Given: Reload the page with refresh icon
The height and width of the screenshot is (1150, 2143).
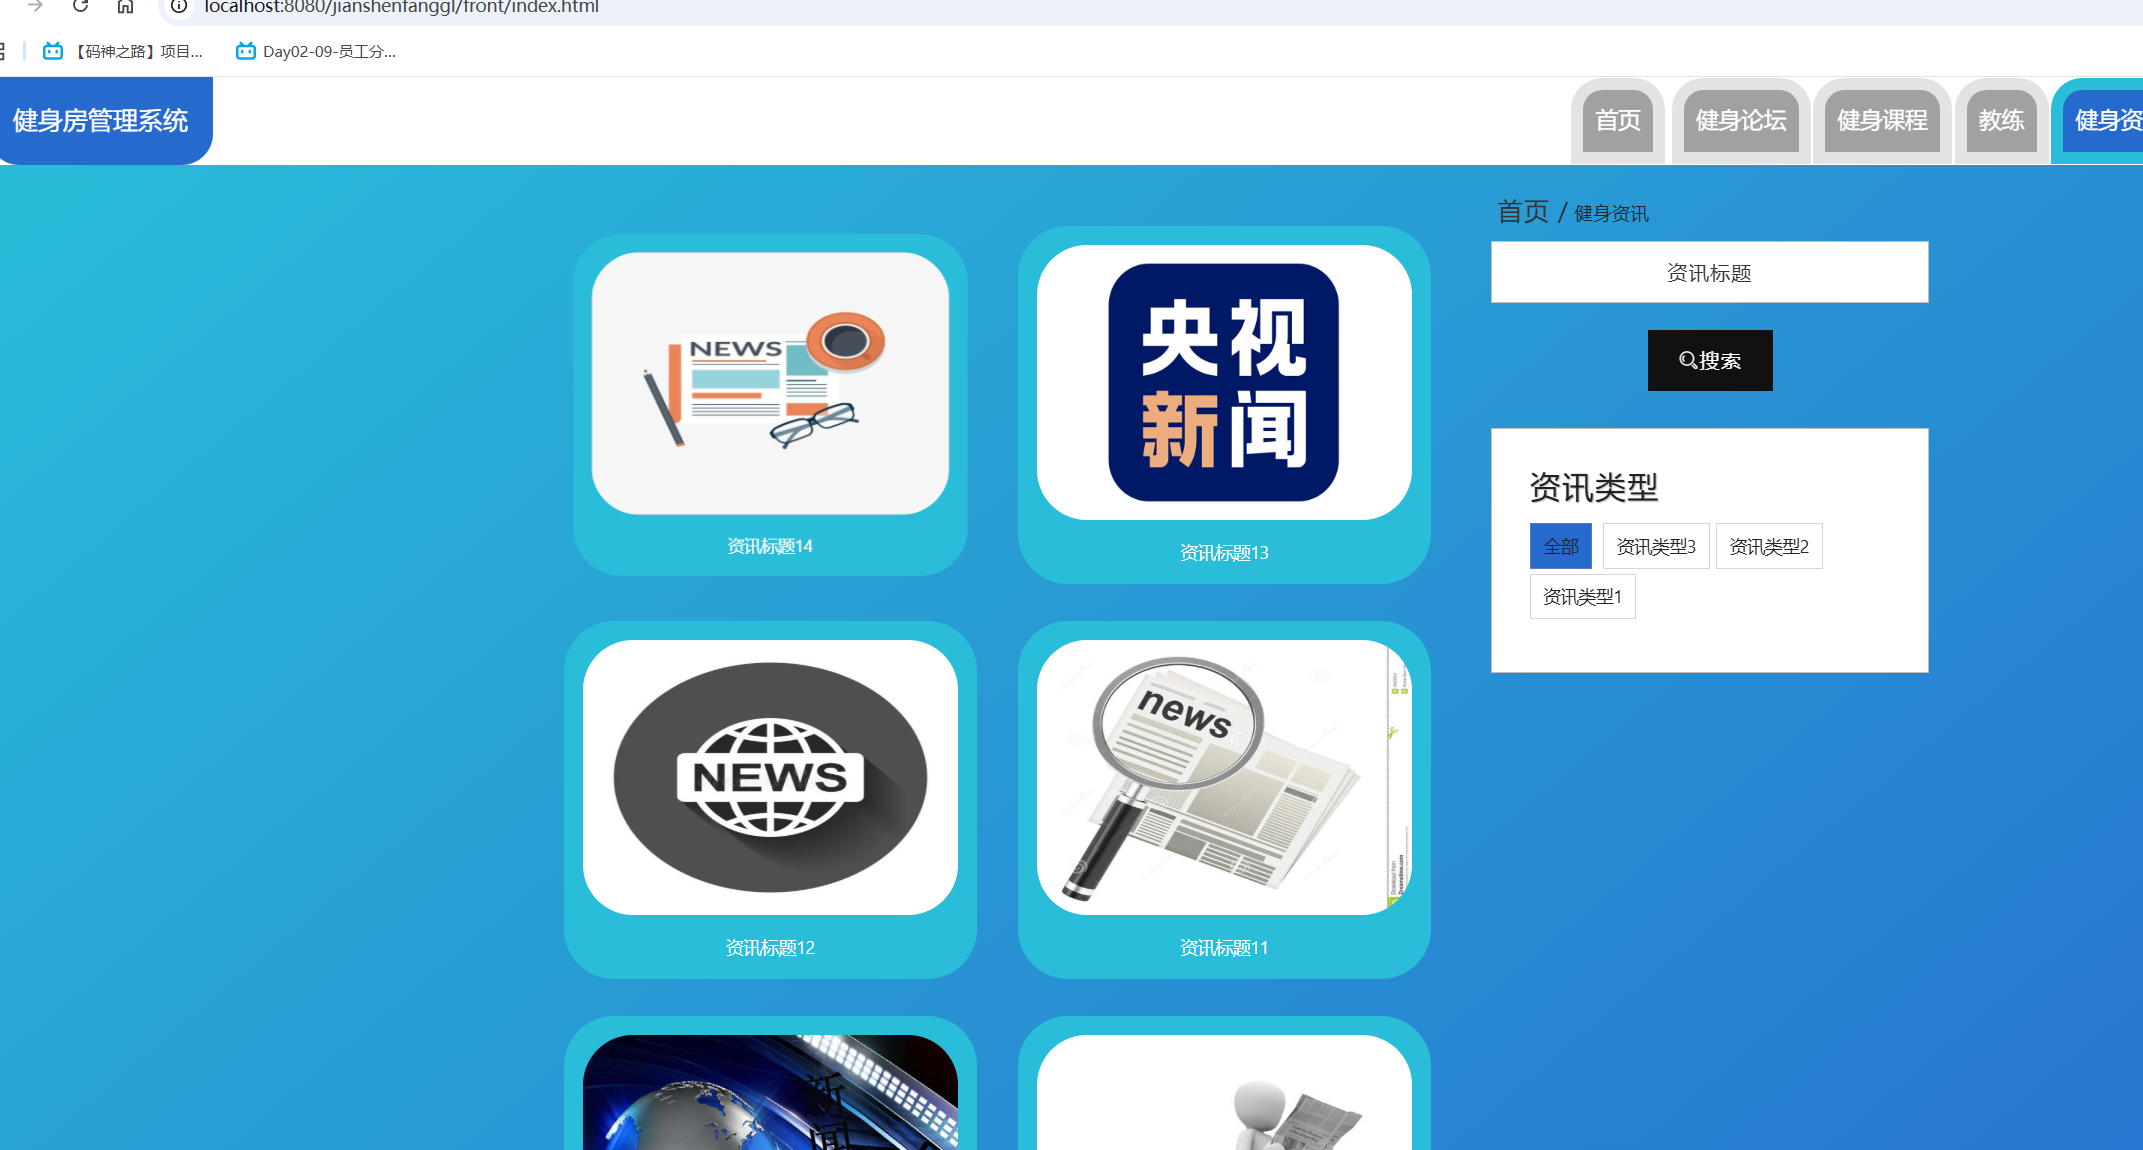Looking at the screenshot, I should point(81,6).
